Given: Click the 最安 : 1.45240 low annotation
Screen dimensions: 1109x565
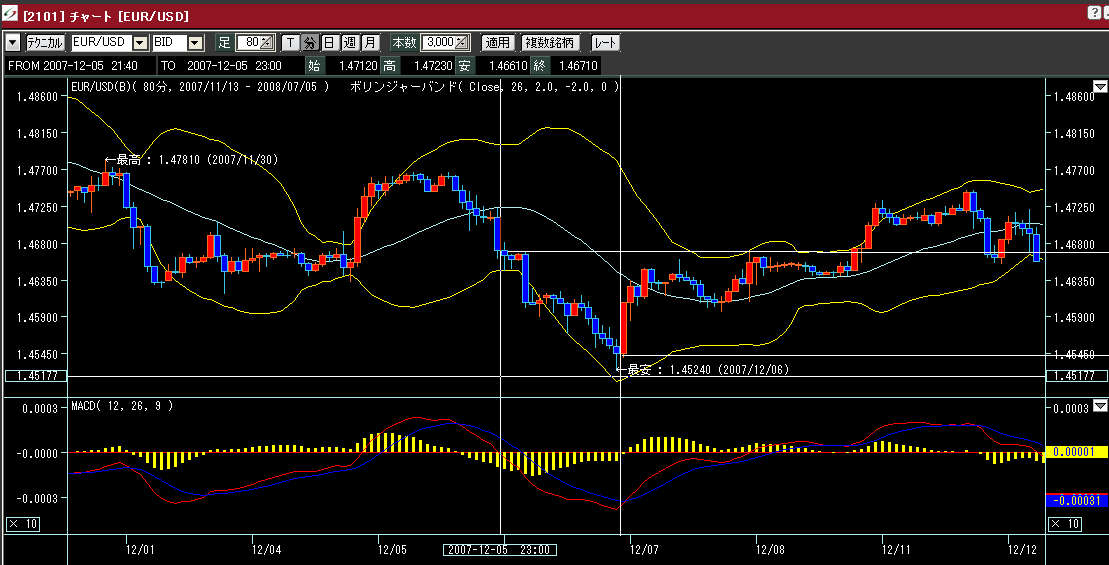Looking at the screenshot, I should (702, 369).
